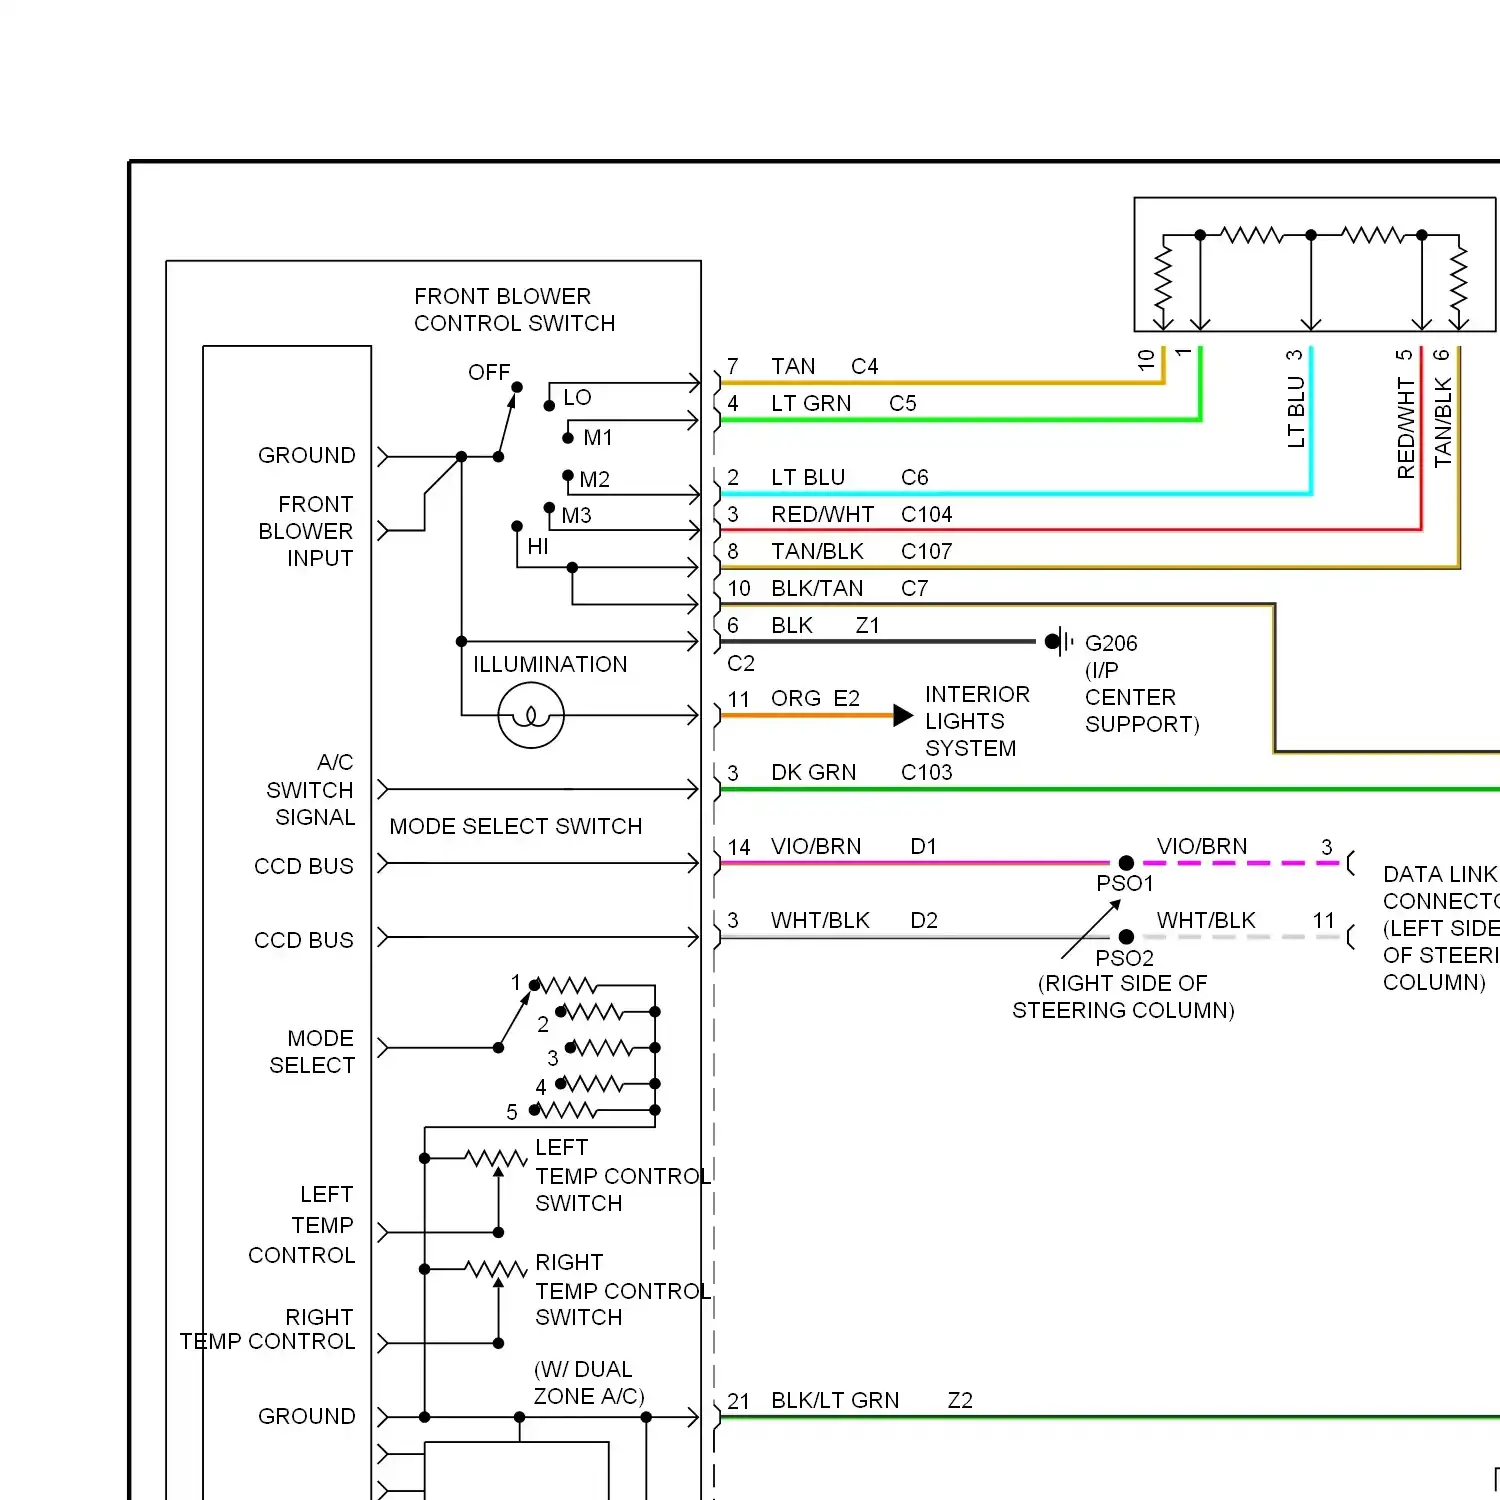Click the MODE SELECT pin label
1500x1500 pixels.
click(x=312, y=1052)
